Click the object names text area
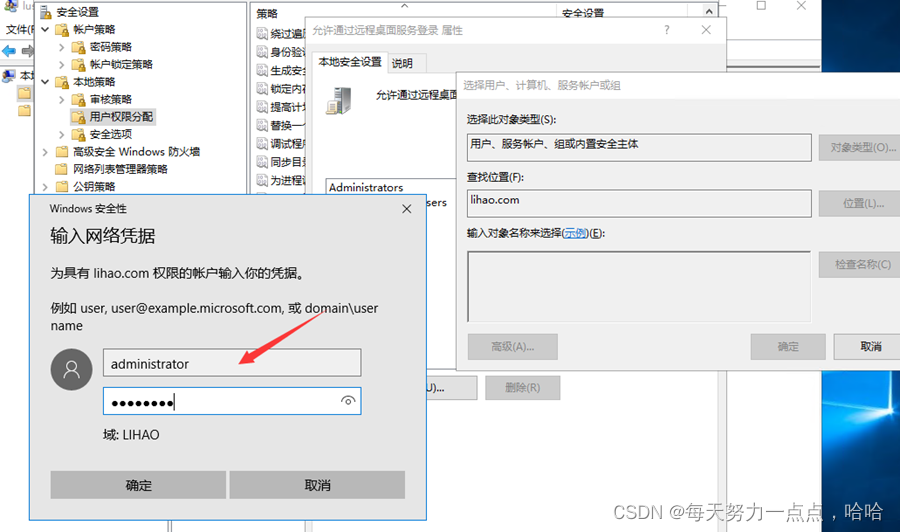The height and width of the screenshot is (532, 900). click(x=639, y=286)
